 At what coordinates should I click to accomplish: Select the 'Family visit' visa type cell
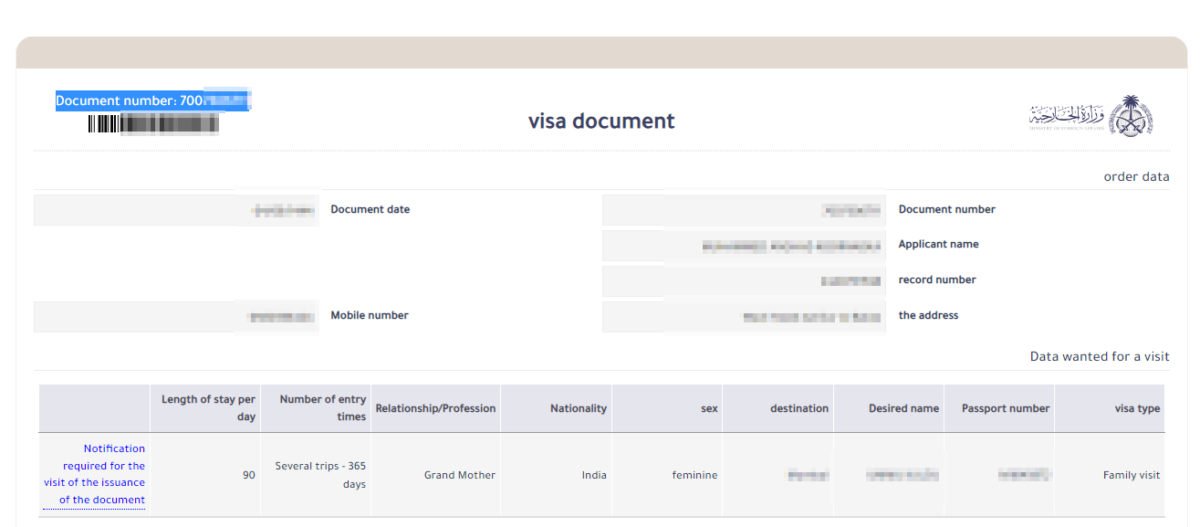pyautogui.click(x=1131, y=475)
